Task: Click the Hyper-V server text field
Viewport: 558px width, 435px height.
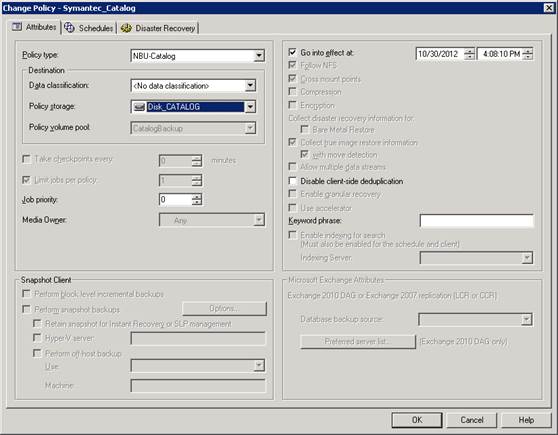Action: (x=198, y=338)
